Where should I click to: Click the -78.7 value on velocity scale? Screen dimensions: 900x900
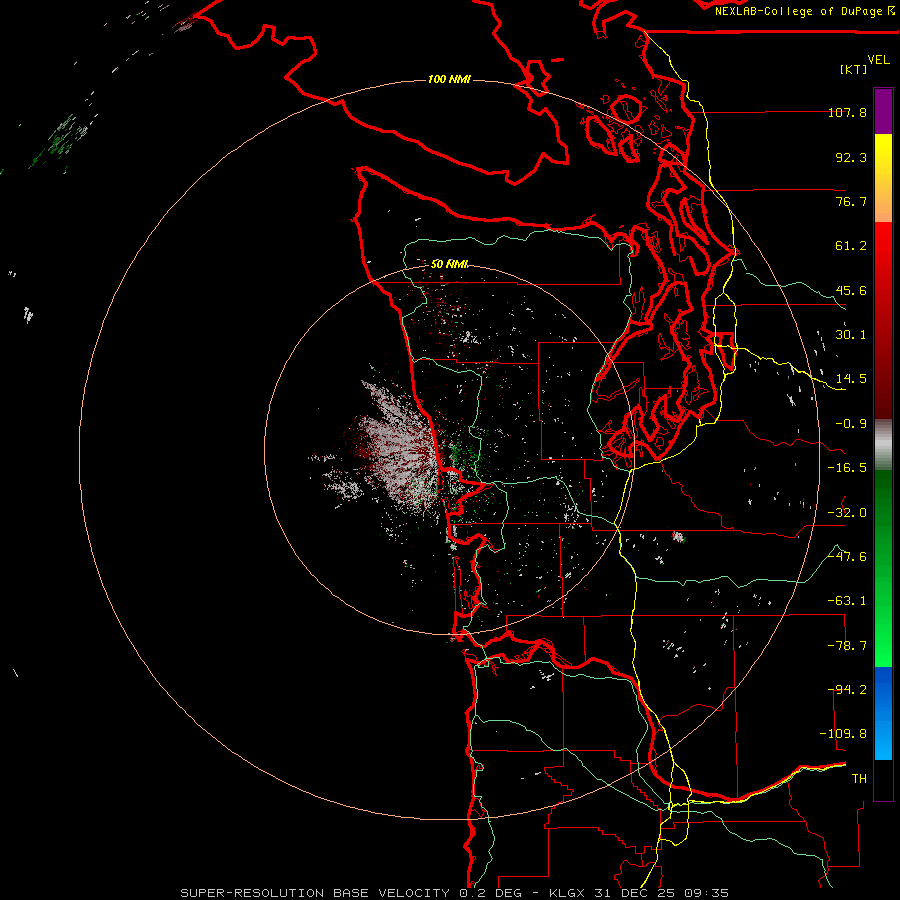tap(847, 646)
